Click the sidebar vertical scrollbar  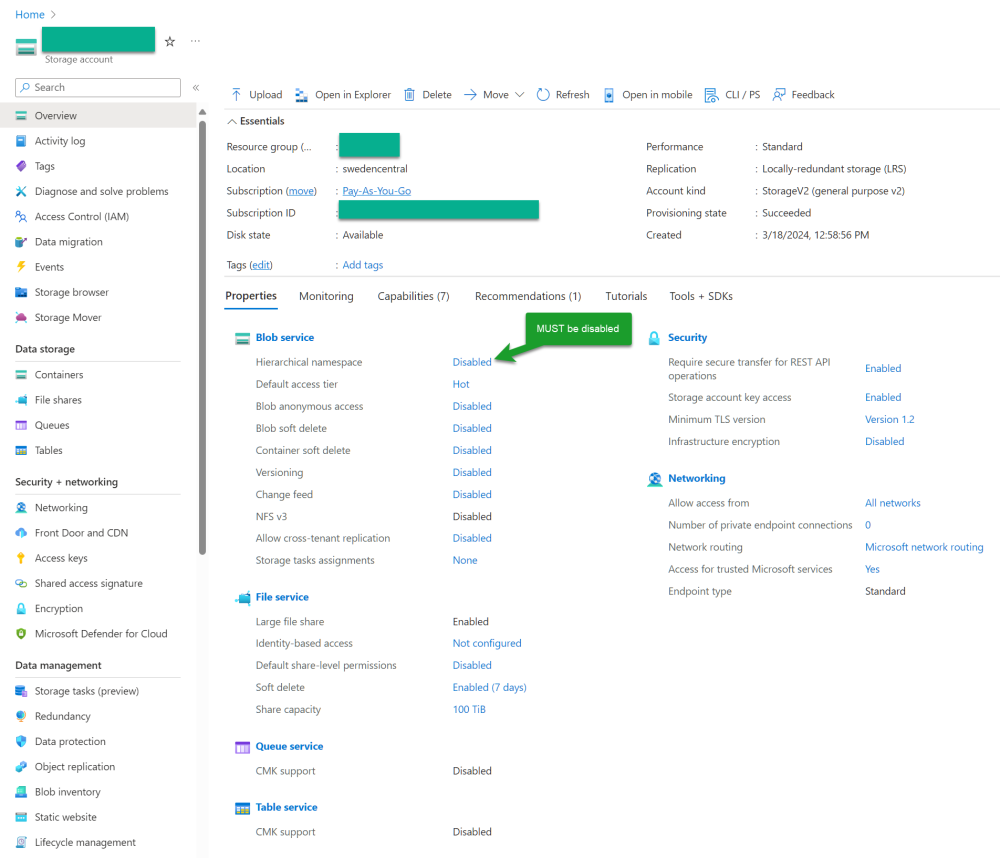[x=202, y=338]
